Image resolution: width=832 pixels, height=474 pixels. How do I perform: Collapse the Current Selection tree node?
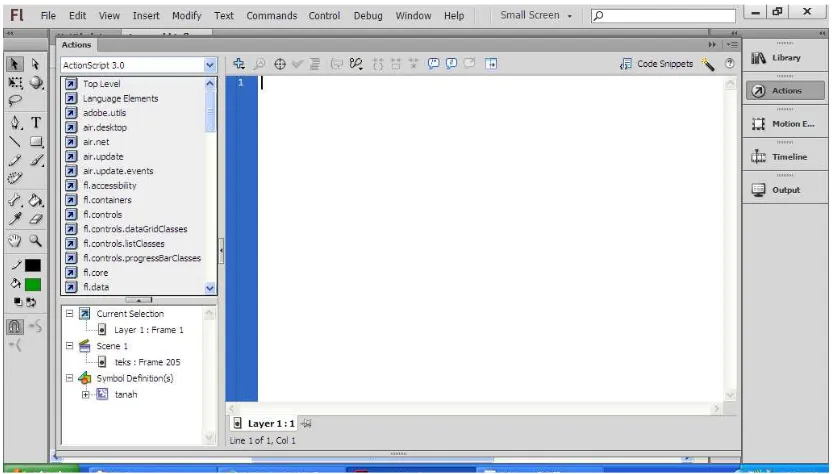pyautogui.click(x=70, y=314)
